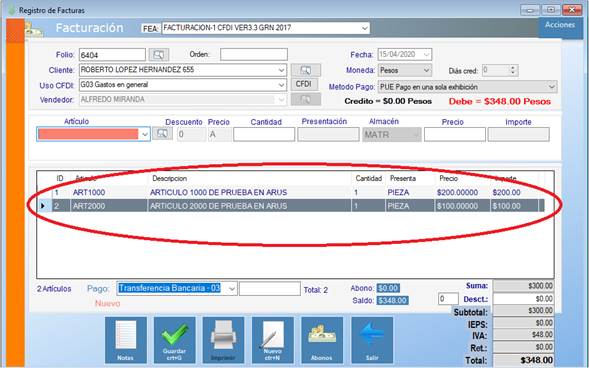
Task: Click the Abono $0.00 value
Action: (388, 288)
